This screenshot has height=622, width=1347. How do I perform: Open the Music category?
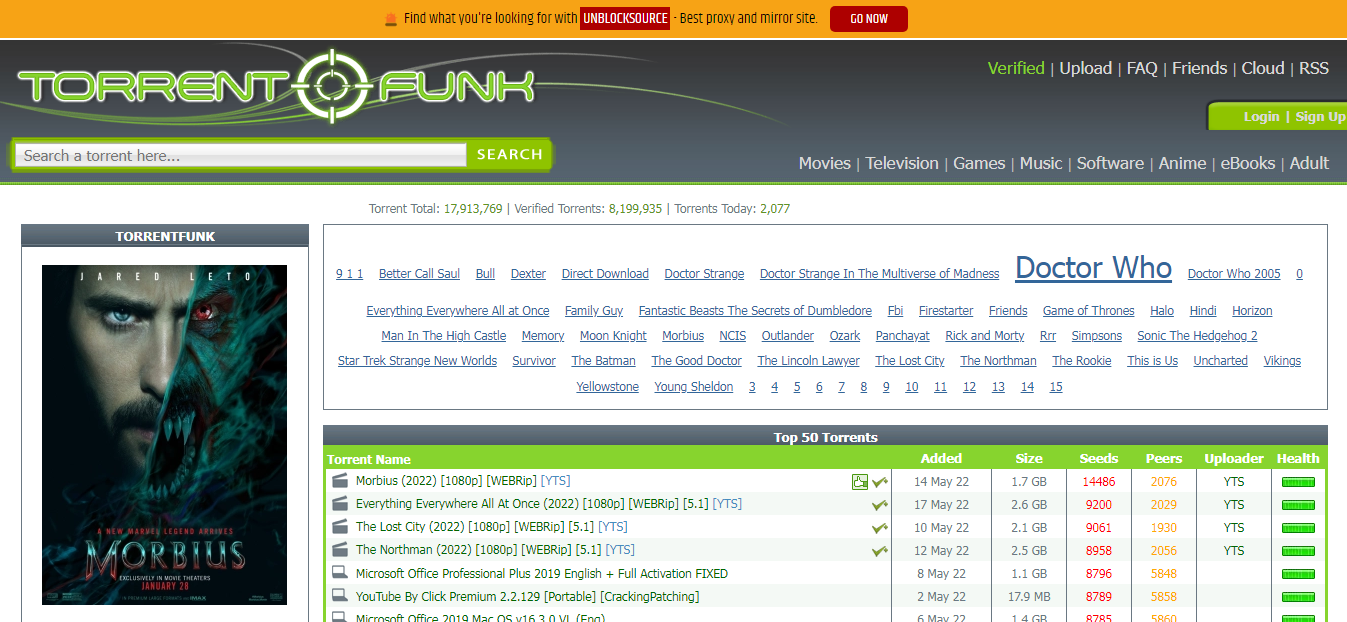(x=1041, y=163)
